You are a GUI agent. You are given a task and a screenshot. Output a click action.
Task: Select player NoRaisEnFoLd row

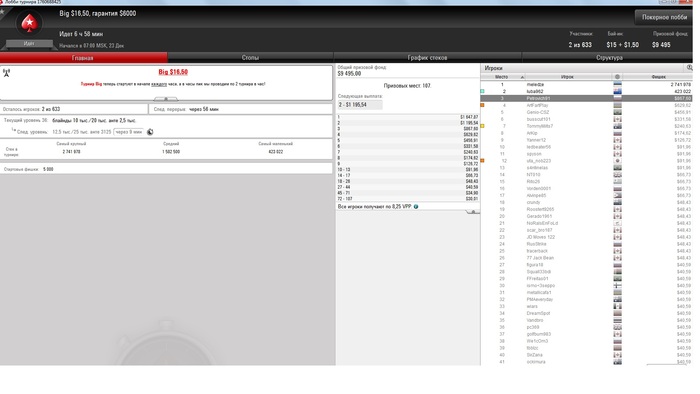(586, 223)
